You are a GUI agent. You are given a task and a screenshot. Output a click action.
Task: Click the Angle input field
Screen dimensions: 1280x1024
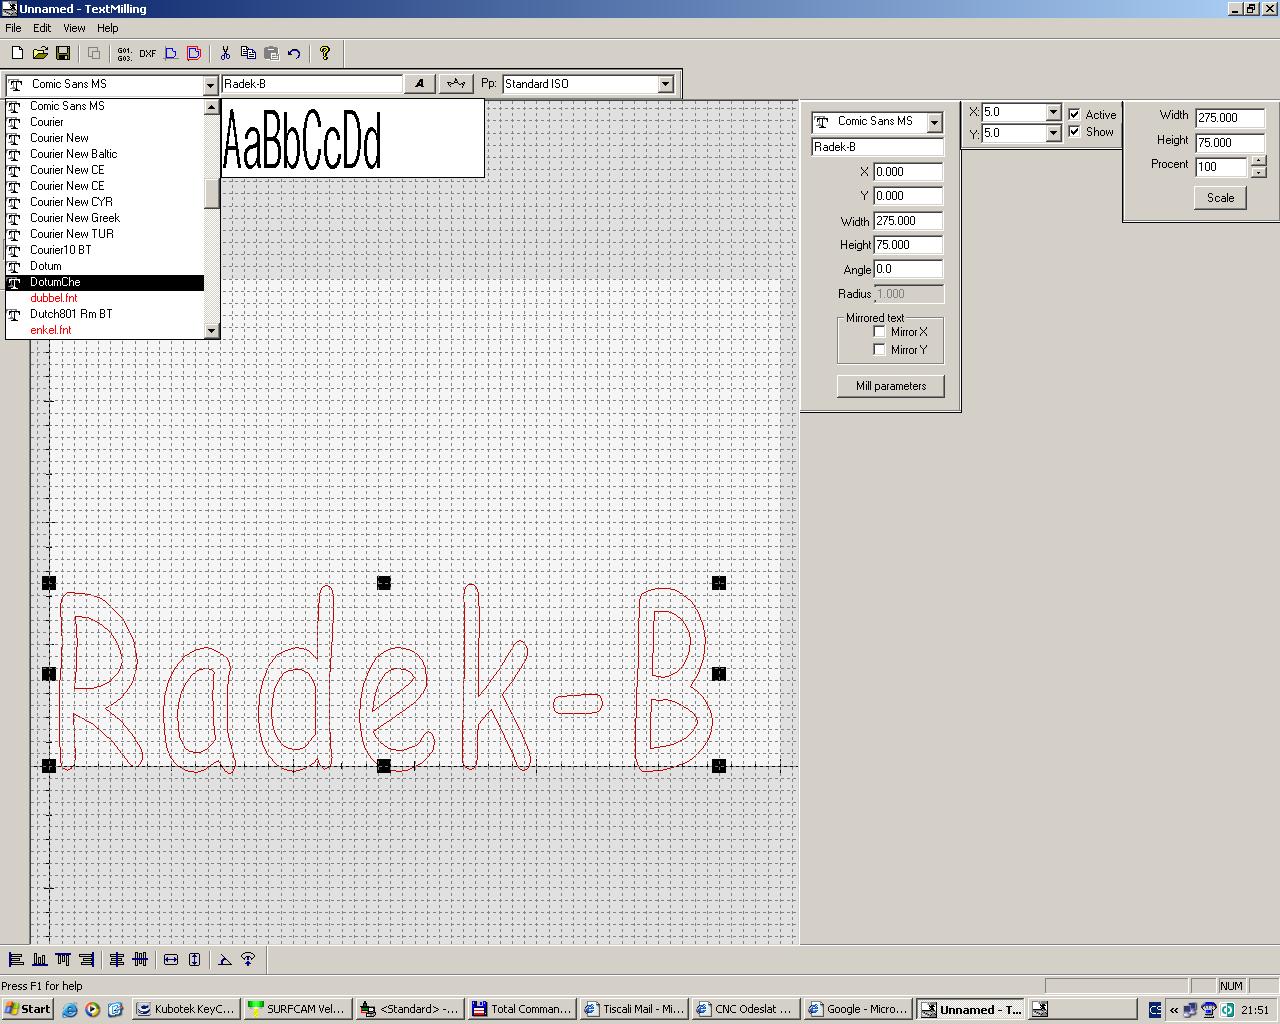(x=907, y=269)
